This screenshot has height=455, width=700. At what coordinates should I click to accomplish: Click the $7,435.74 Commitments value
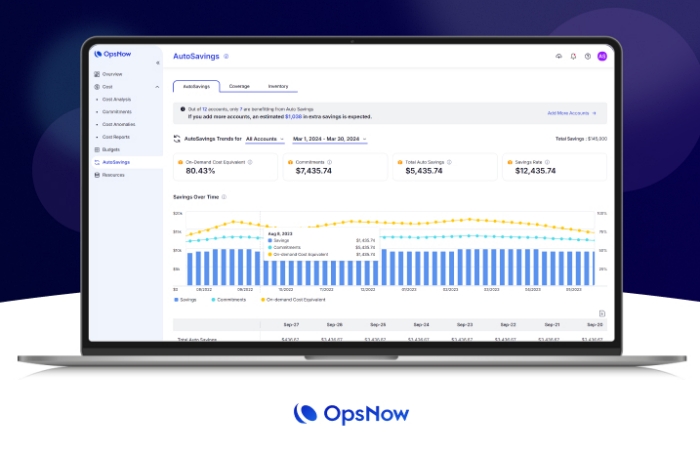coord(314,171)
